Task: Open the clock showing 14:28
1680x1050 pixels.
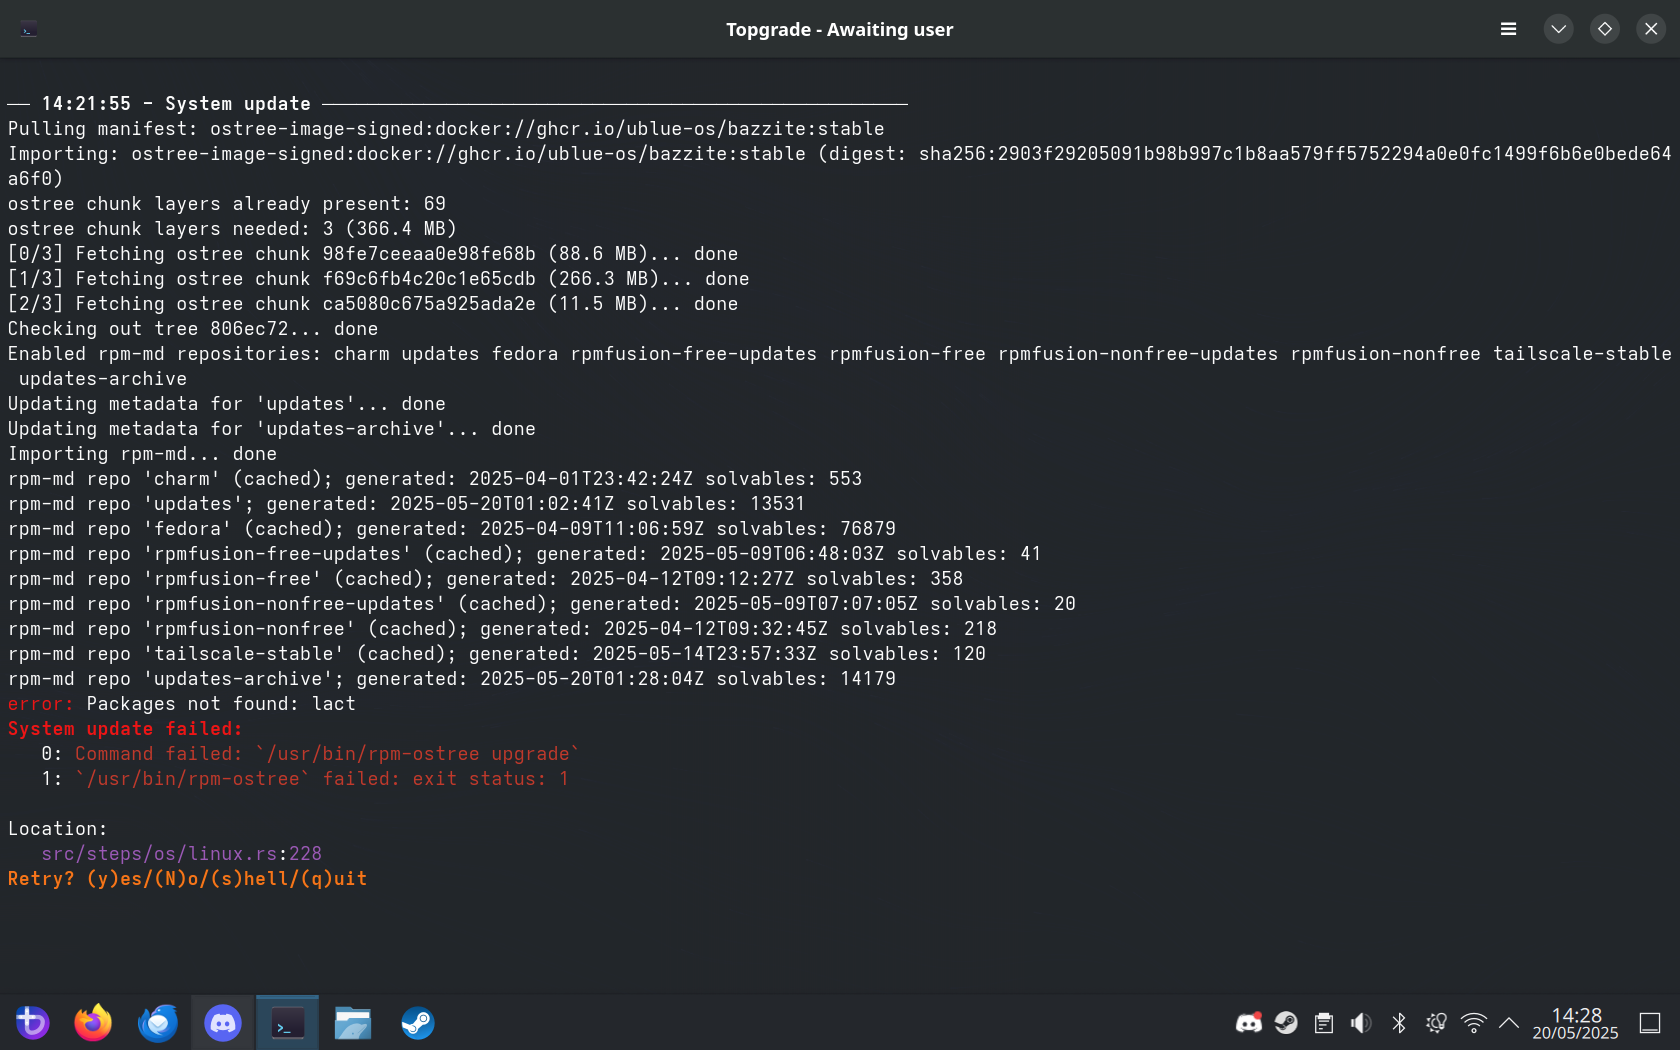Action: 1576,1023
